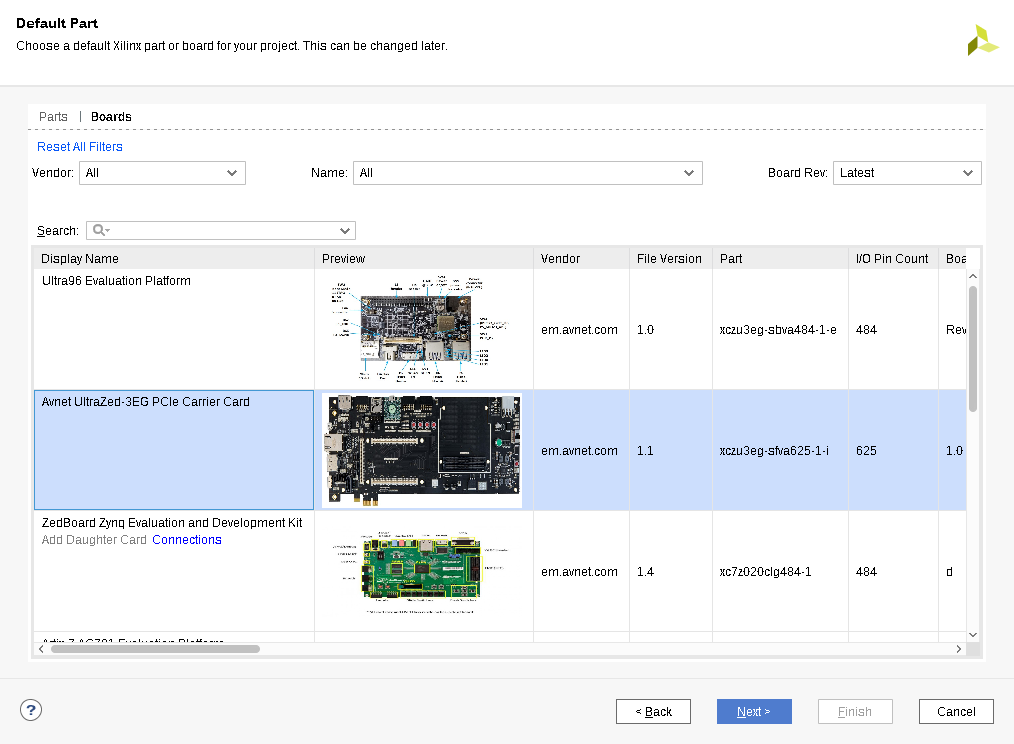The image size is (1014, 744).
Task: Click the Reset All Filters link
Action: pos(80,147)
